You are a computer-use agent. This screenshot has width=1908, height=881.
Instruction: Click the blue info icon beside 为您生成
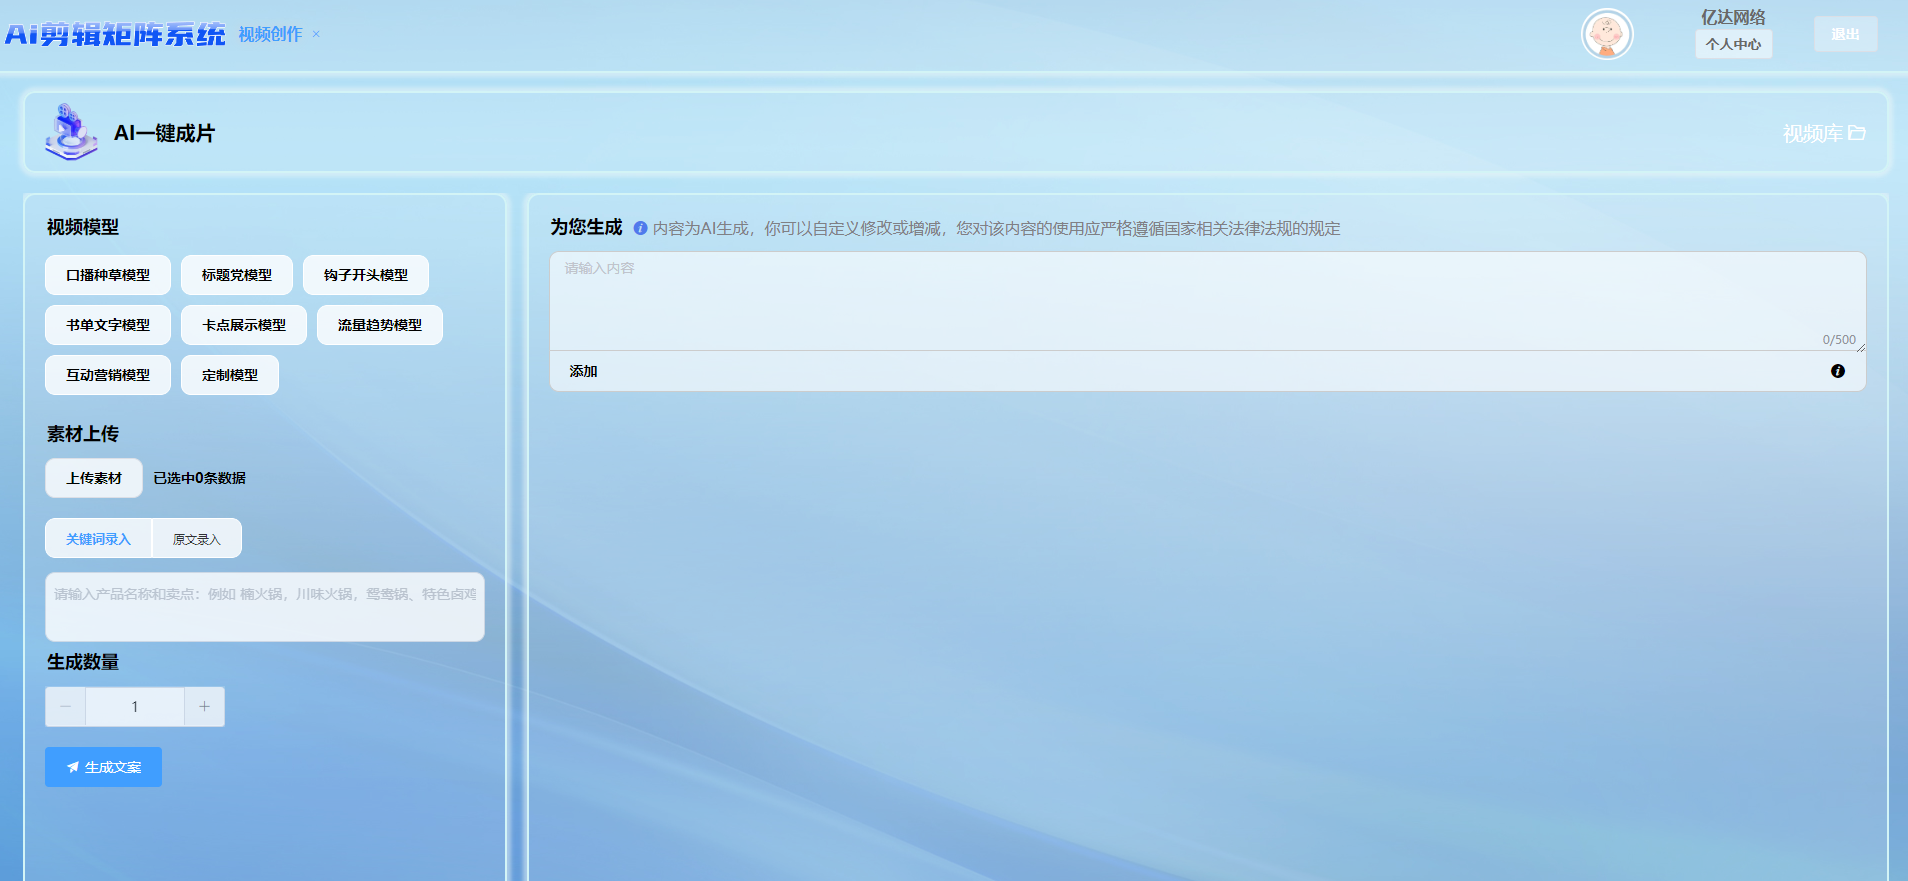coord(640,228)
